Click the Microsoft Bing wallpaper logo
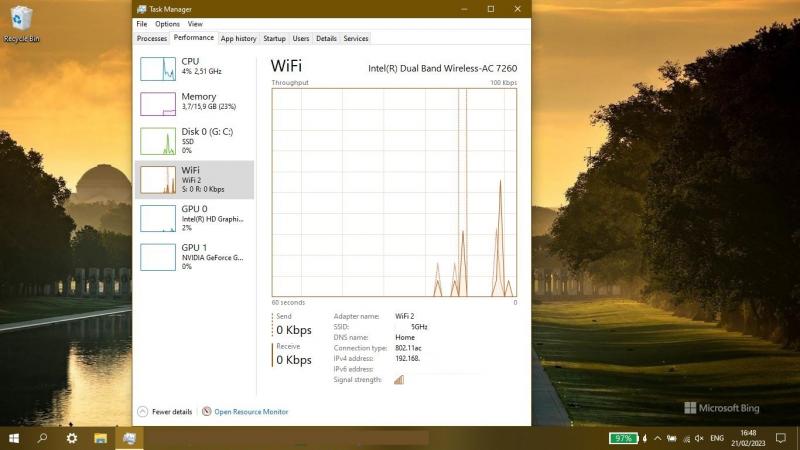The image size is (800, 450). pyautogui.click(x=721, y=408)
